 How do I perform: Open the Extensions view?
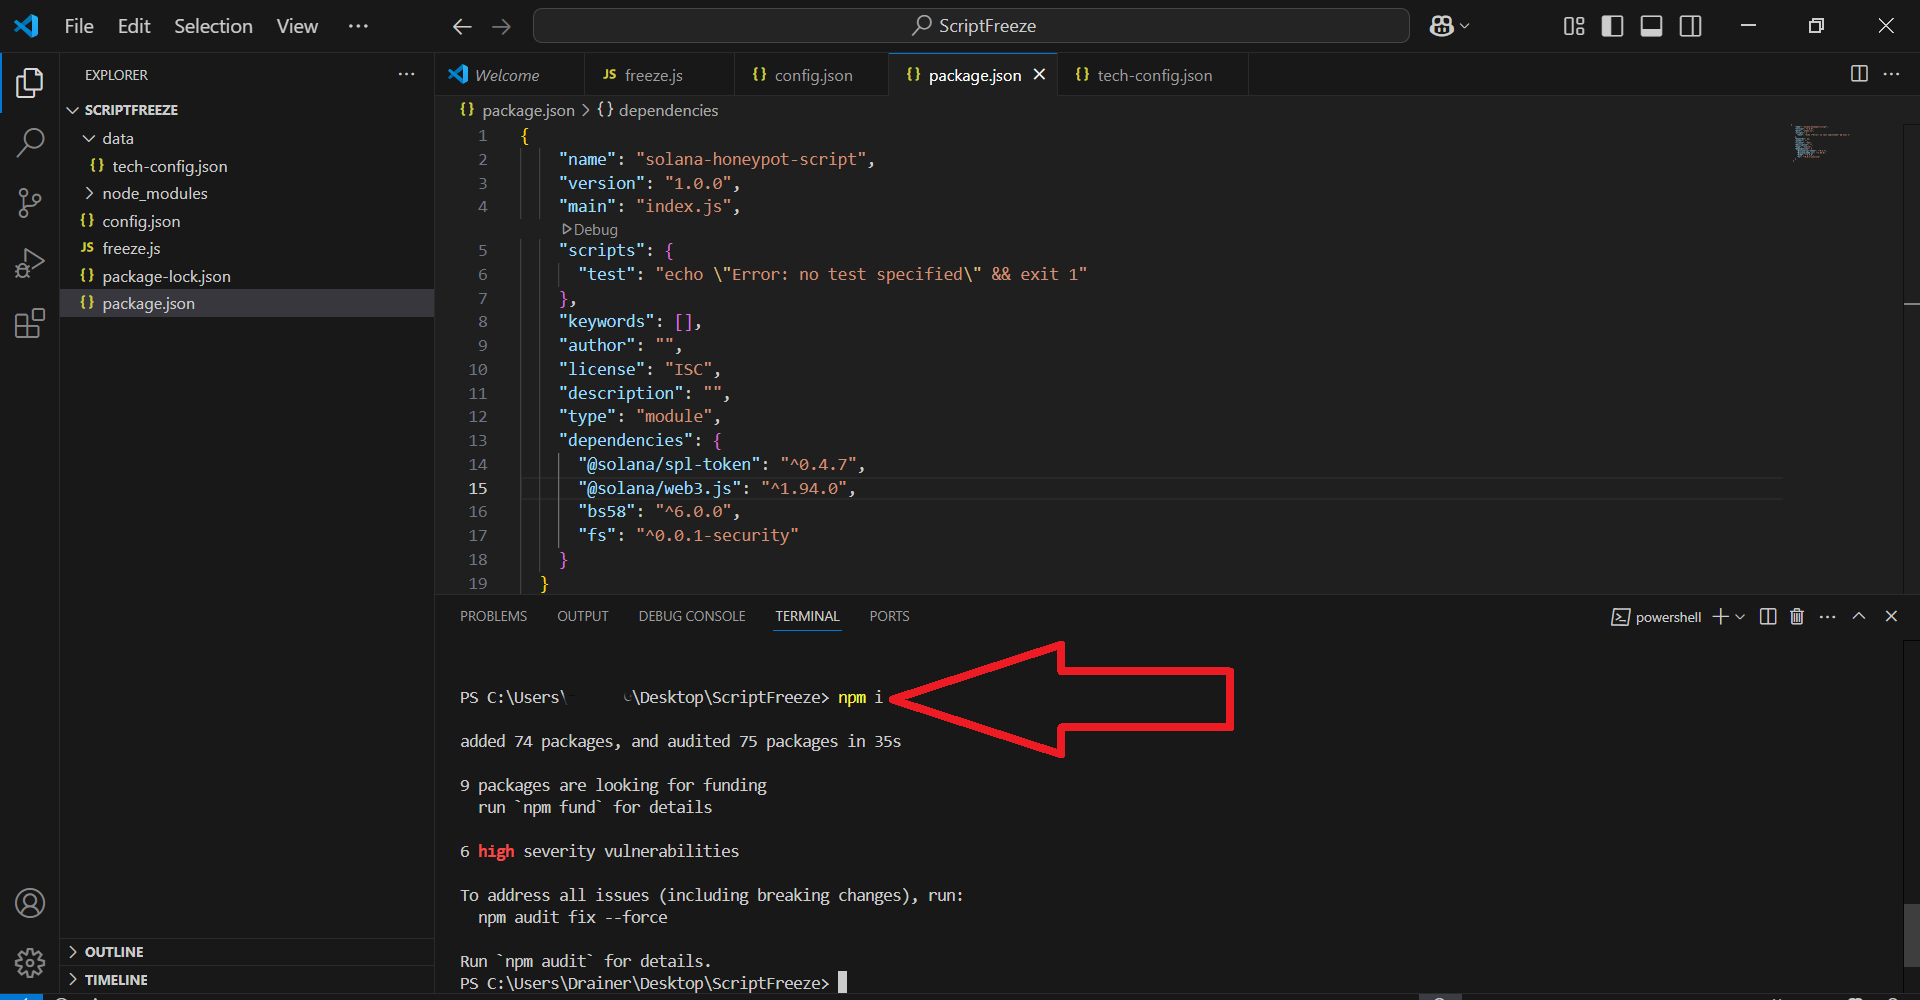(30, 323)
